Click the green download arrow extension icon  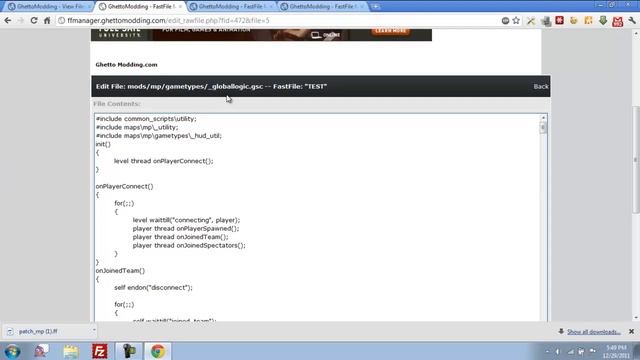click(603, 20)
